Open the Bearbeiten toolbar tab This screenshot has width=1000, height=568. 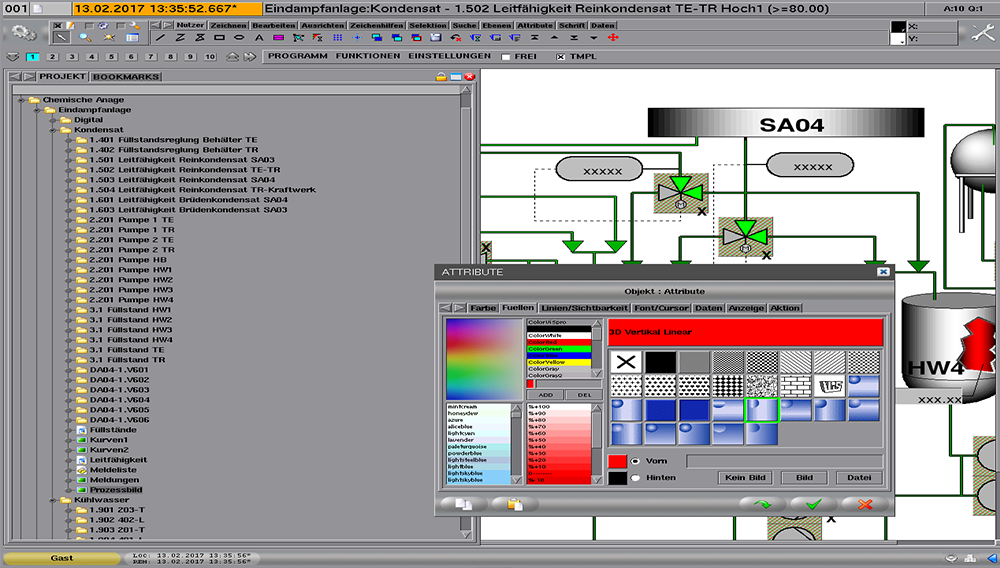coord(274,25)
